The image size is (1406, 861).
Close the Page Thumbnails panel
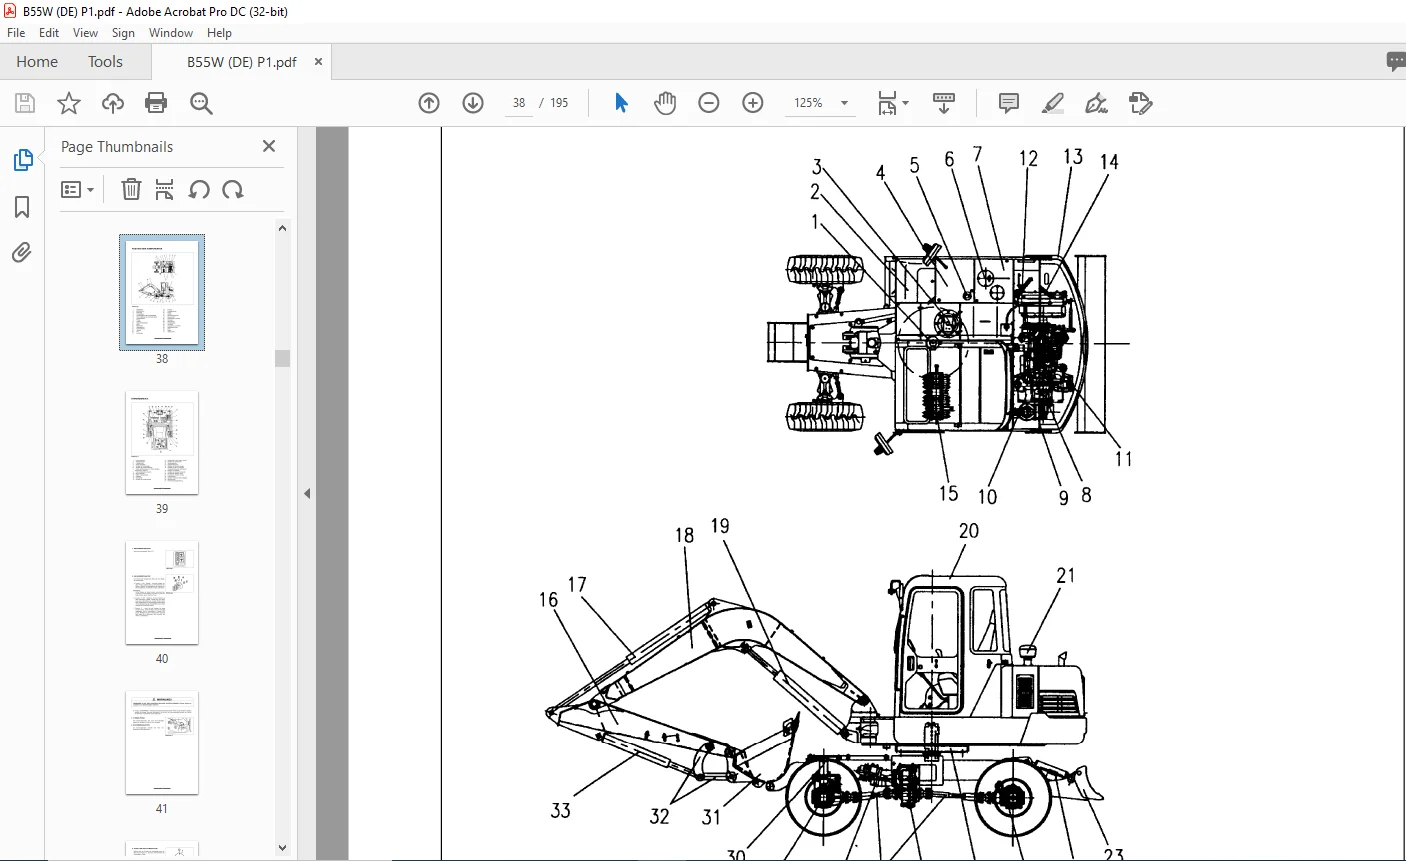point(269,146)
